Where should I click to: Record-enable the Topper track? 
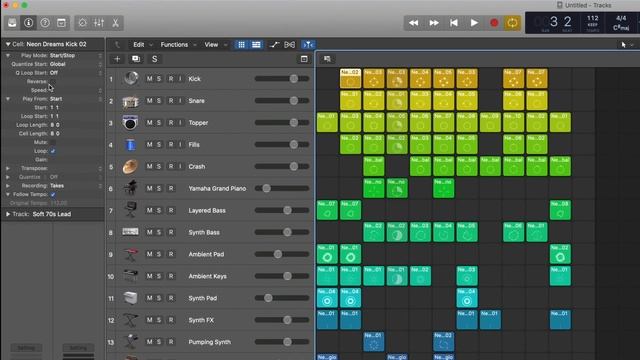coord(171,122)
